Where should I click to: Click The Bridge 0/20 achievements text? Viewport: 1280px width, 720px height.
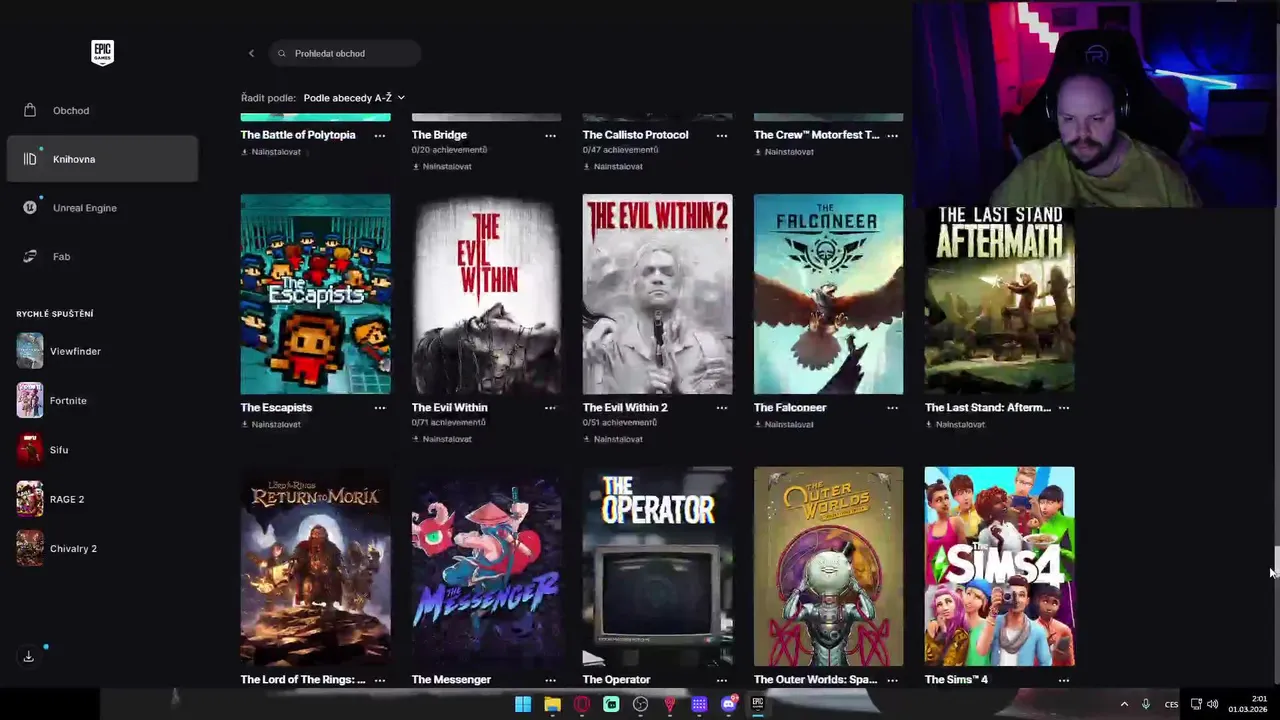tap(450, 150)
